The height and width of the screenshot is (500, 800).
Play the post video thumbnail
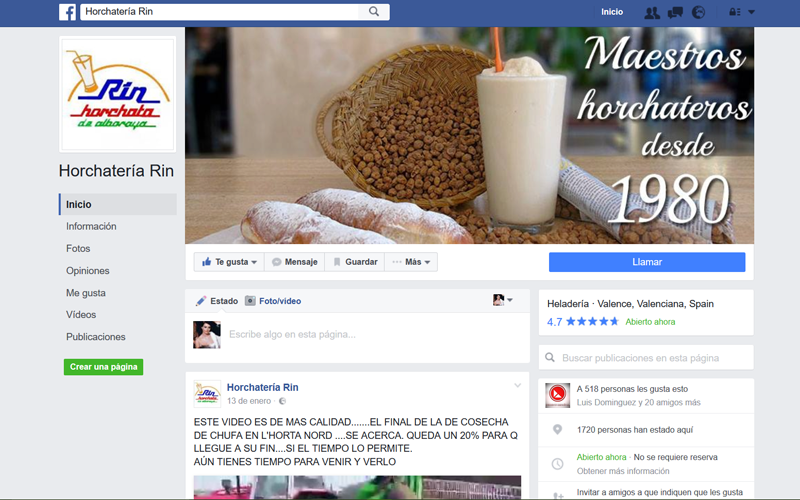(357, 487)
